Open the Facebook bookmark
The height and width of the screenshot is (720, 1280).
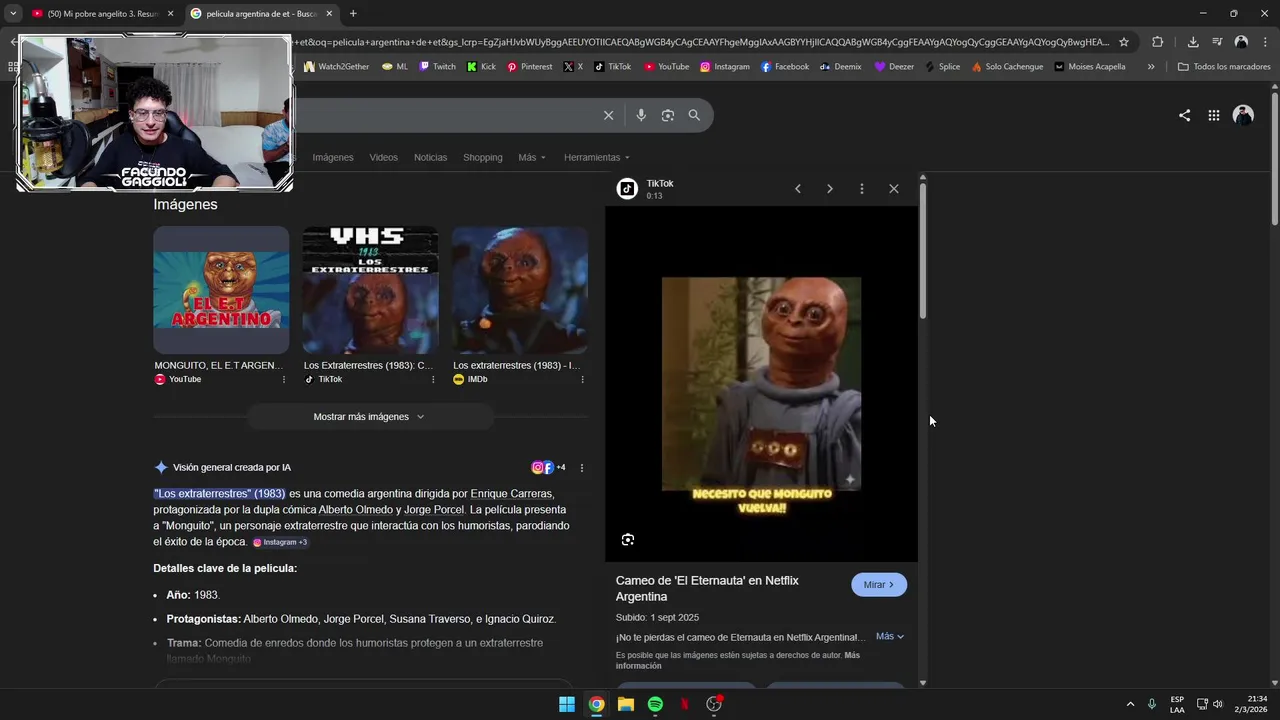click(x=784, y=67)
